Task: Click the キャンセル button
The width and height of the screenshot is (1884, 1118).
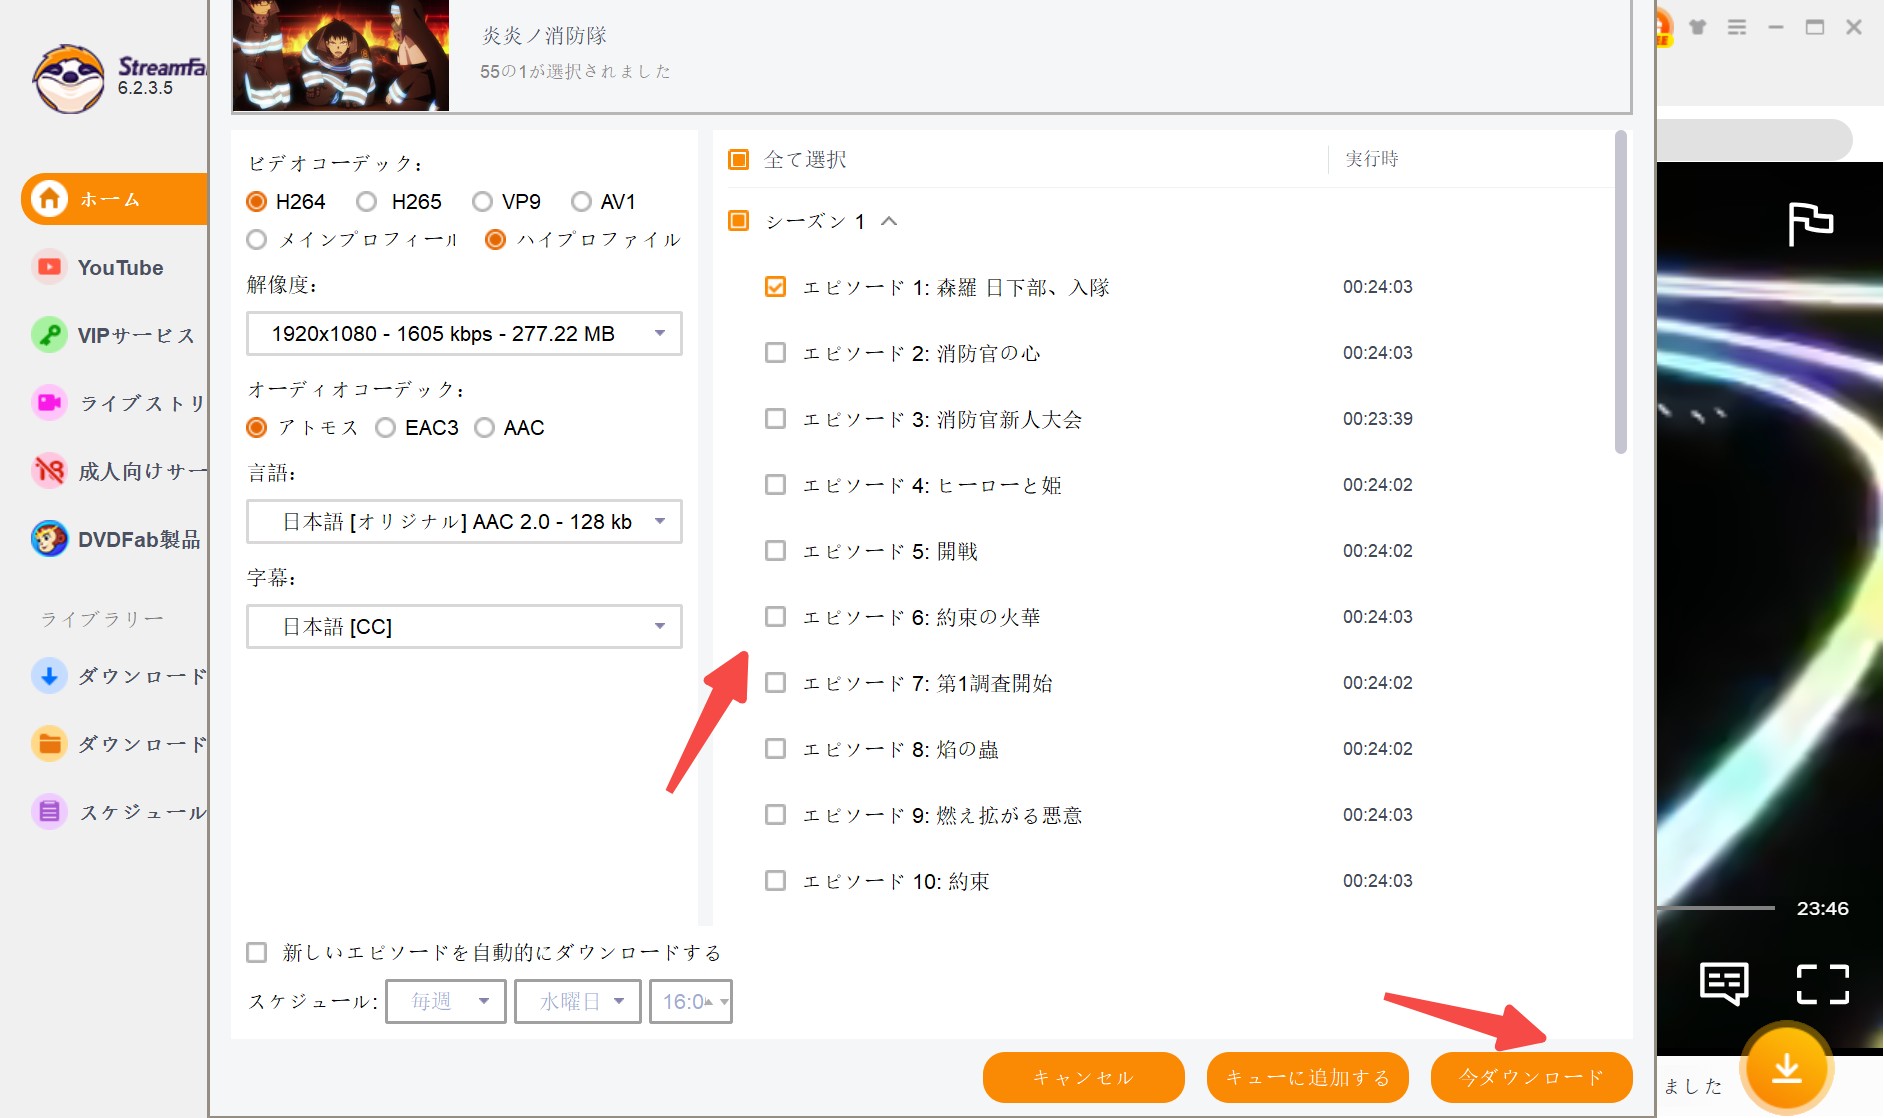Action: pyautogui.click(x=1084, y=1077)
